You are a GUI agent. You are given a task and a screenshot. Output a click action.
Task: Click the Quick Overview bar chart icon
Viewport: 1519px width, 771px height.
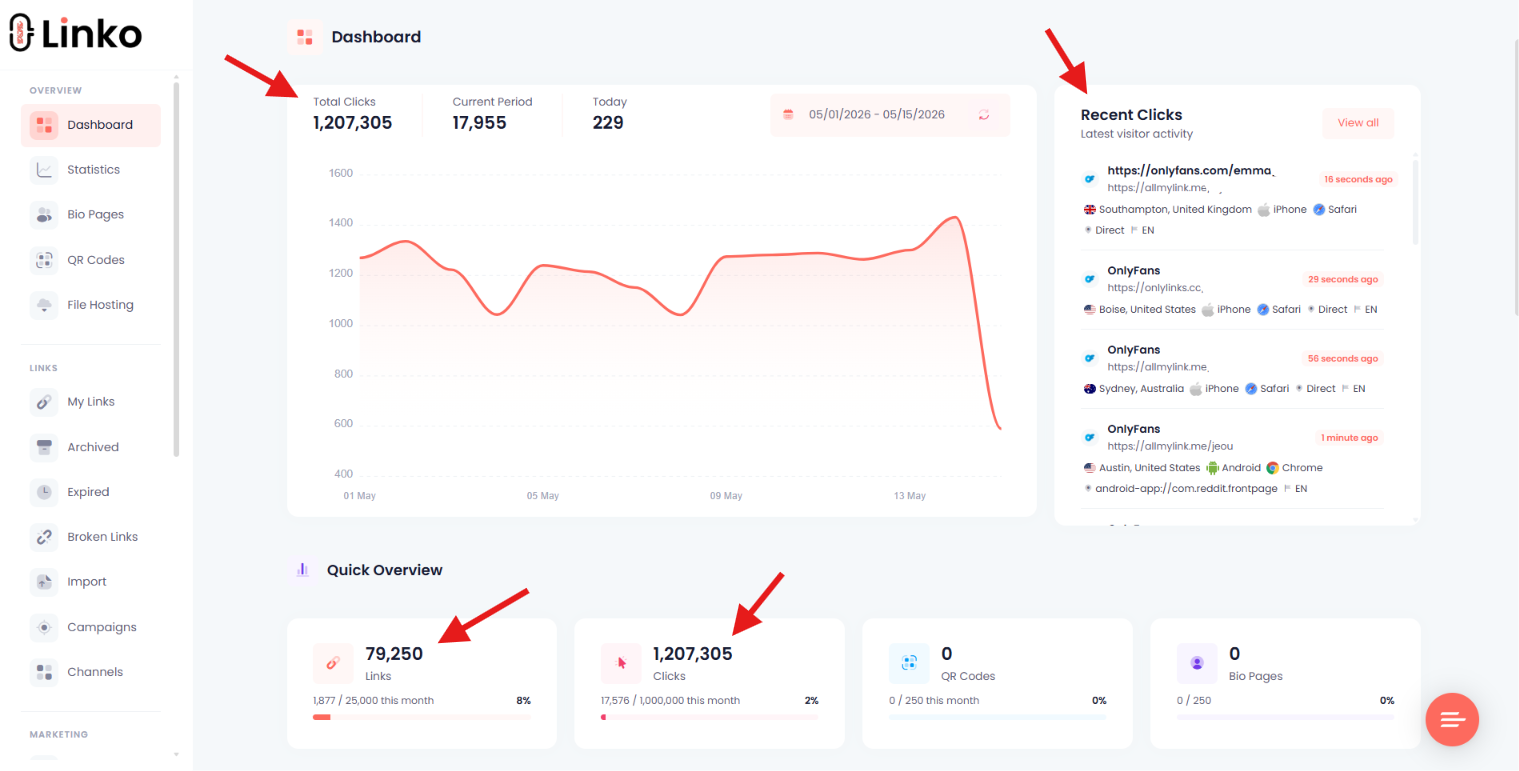[x=302, y=570]
